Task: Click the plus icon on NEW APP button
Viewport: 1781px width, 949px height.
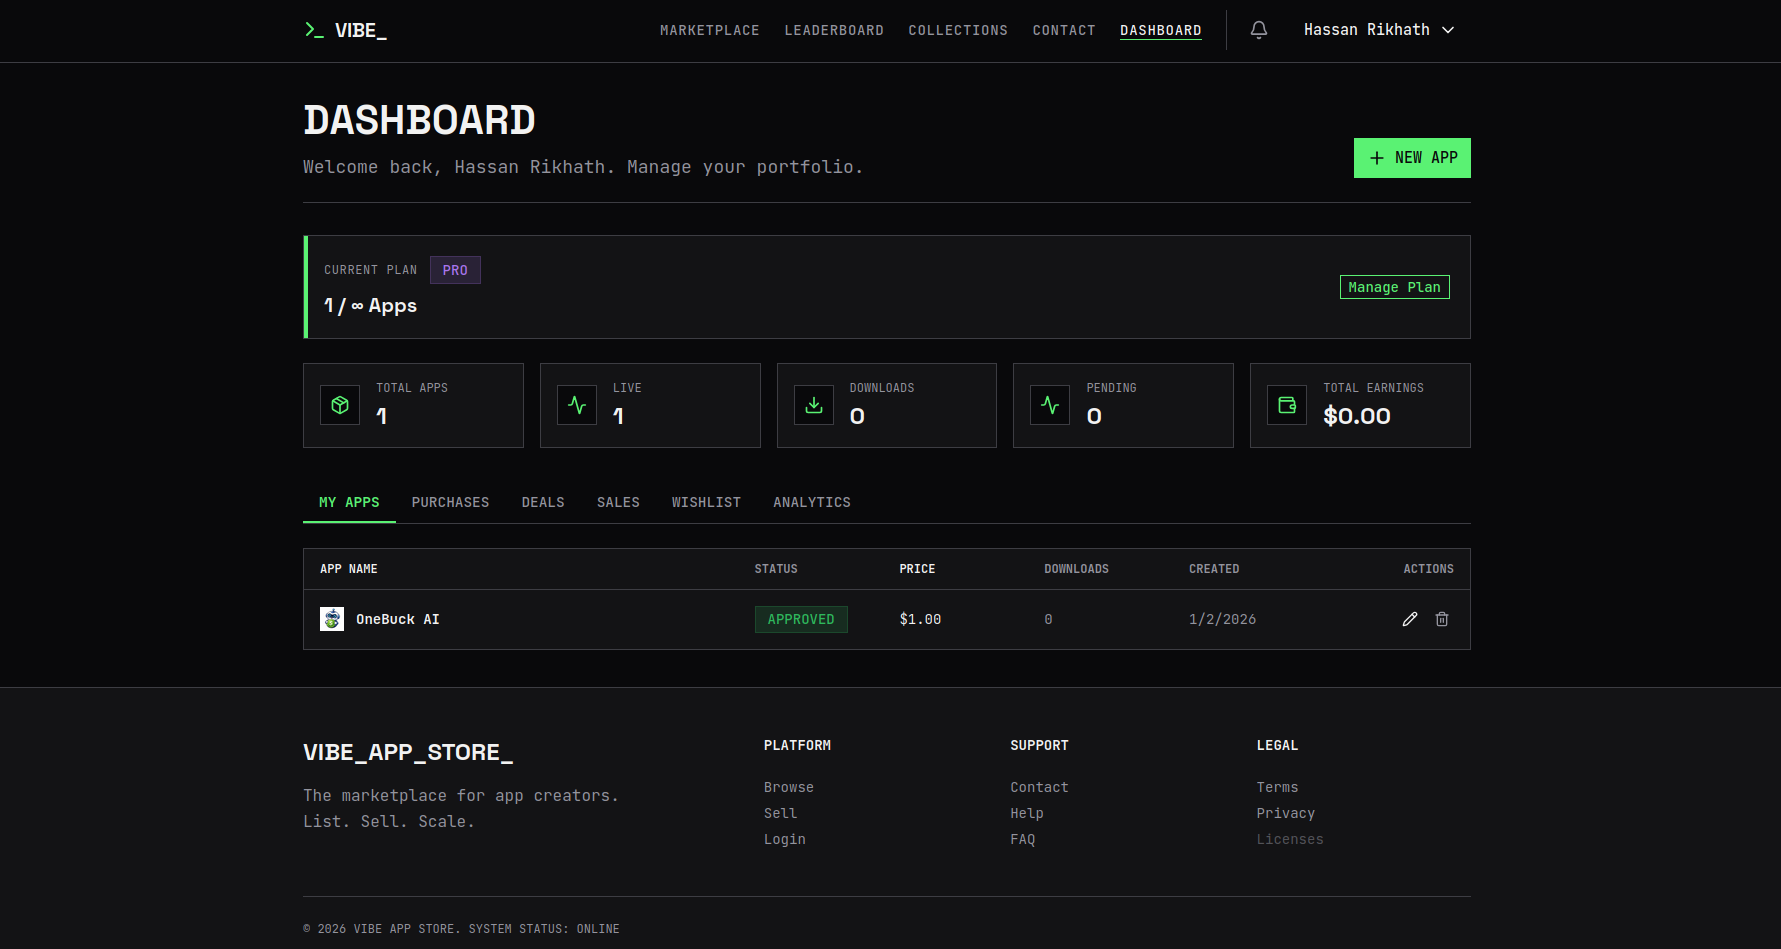Action: pyautogui.click(x=1376, y=157)
